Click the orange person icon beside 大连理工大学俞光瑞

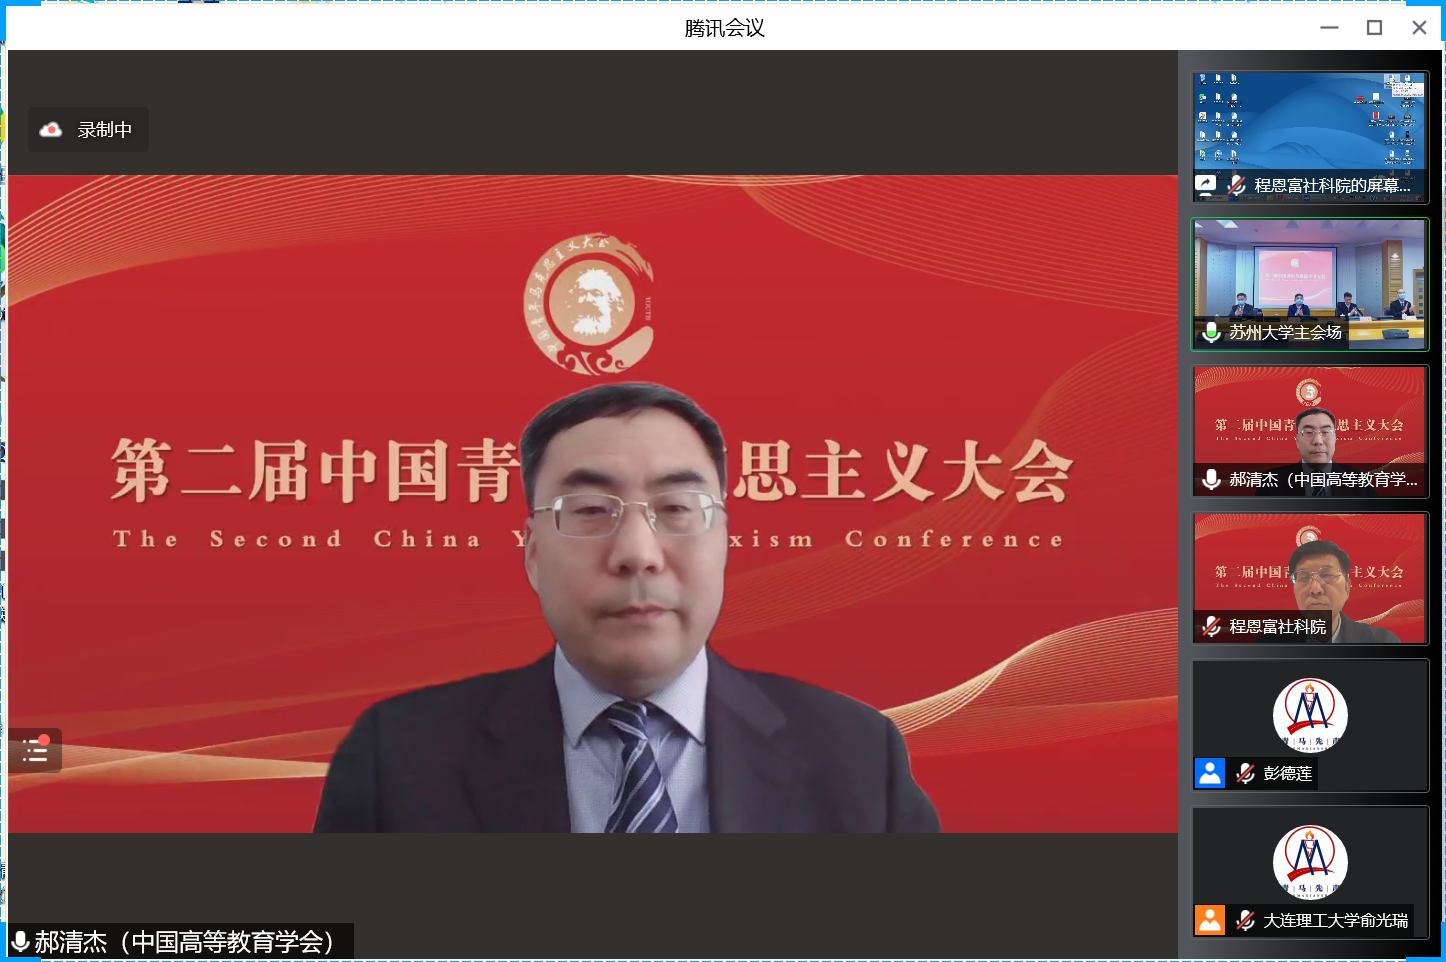coord(1210,920)
